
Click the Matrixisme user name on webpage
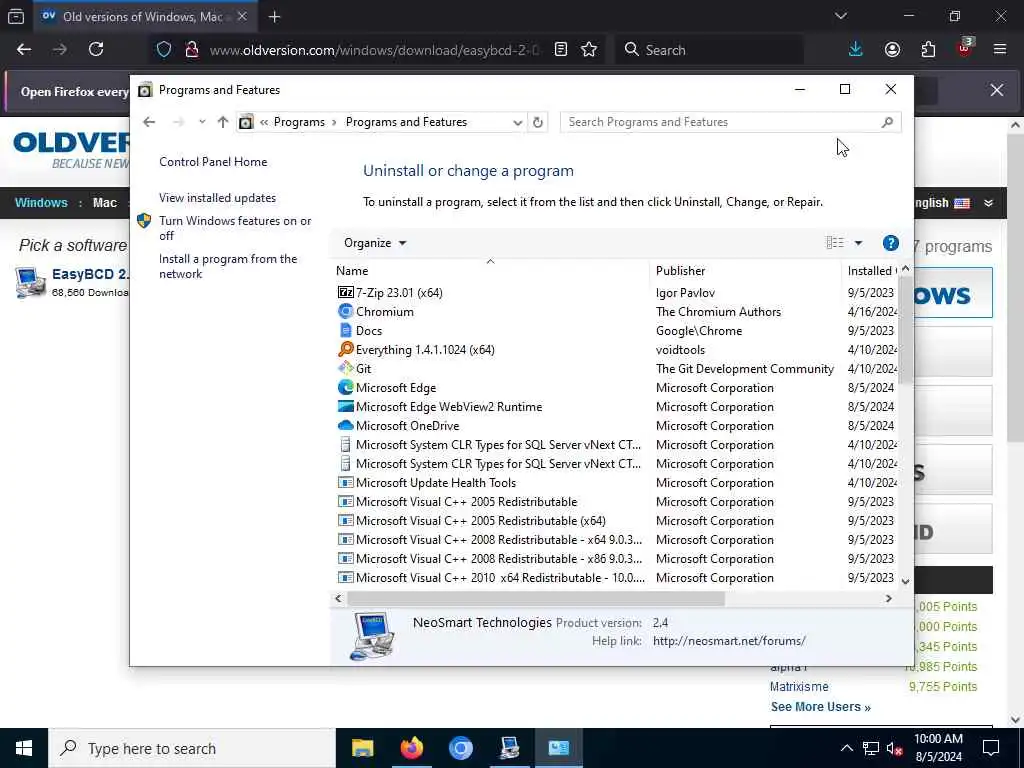(x=799, y=687)
